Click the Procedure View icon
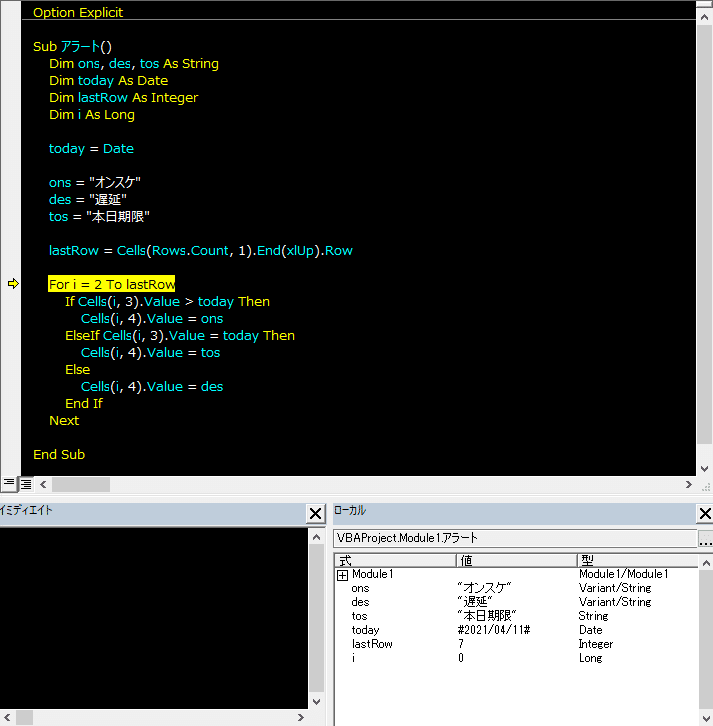Viewport: 713px width, 726px height. (9, 484)
